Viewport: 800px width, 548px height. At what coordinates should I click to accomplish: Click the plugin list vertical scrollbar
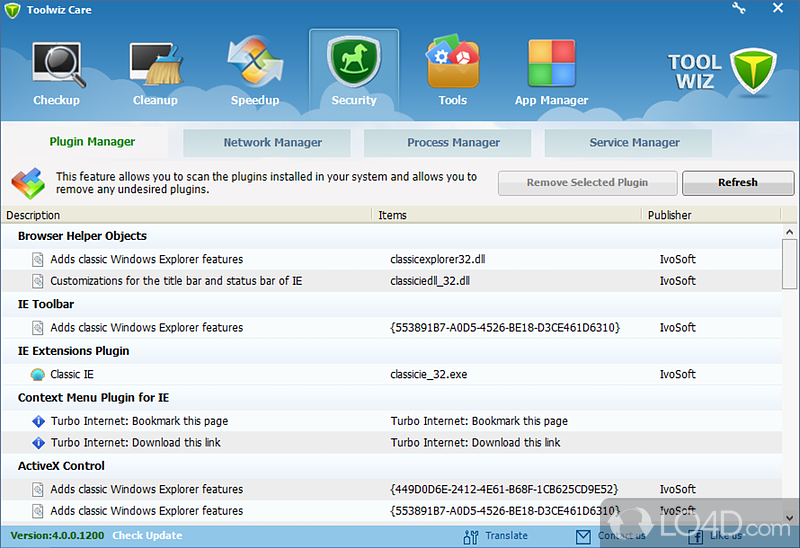point(789,262)
